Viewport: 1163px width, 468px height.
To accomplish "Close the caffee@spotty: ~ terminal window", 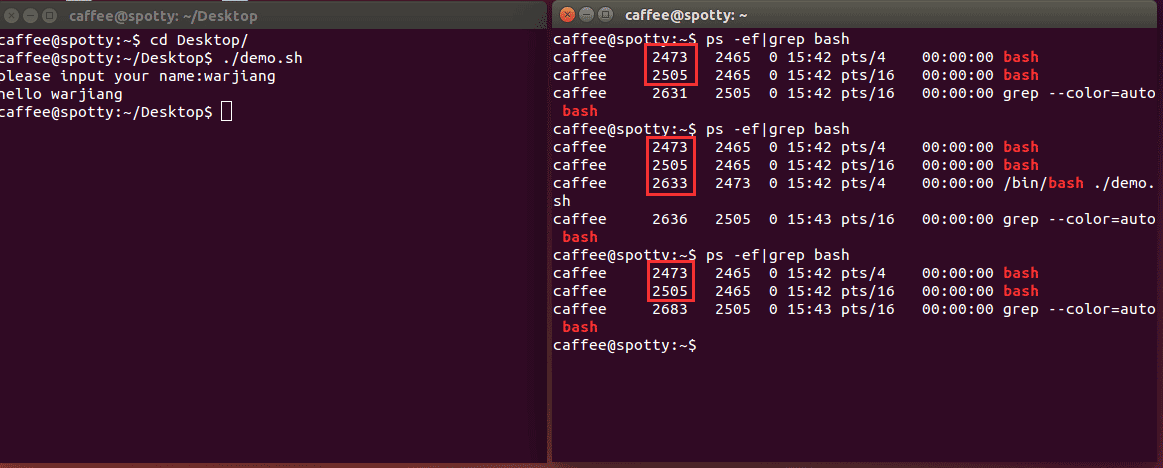I will [567, 14].
